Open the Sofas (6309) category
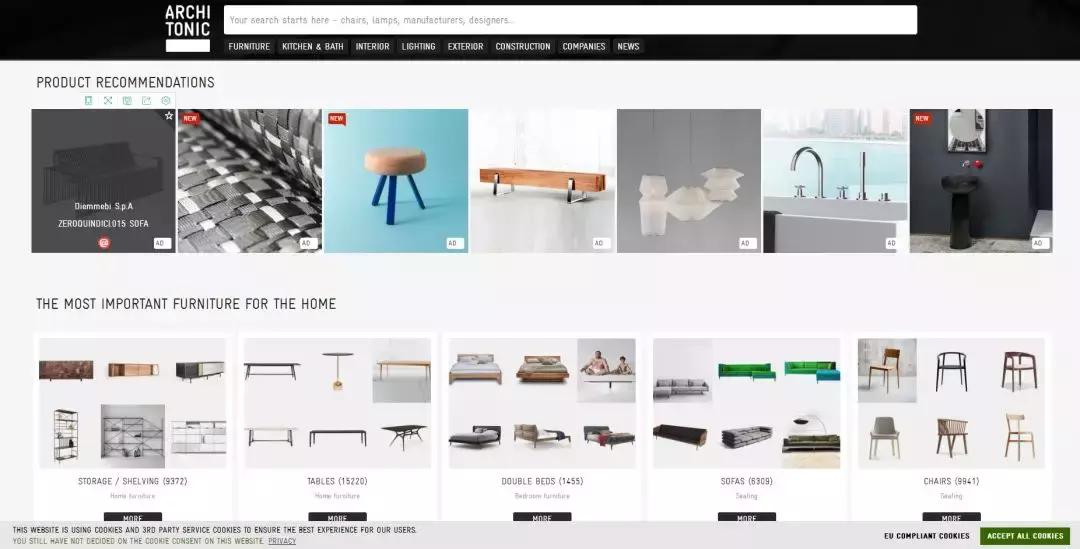Image resolution: width=1080 pixels, height=549 pixels. [x=746, y=481]
